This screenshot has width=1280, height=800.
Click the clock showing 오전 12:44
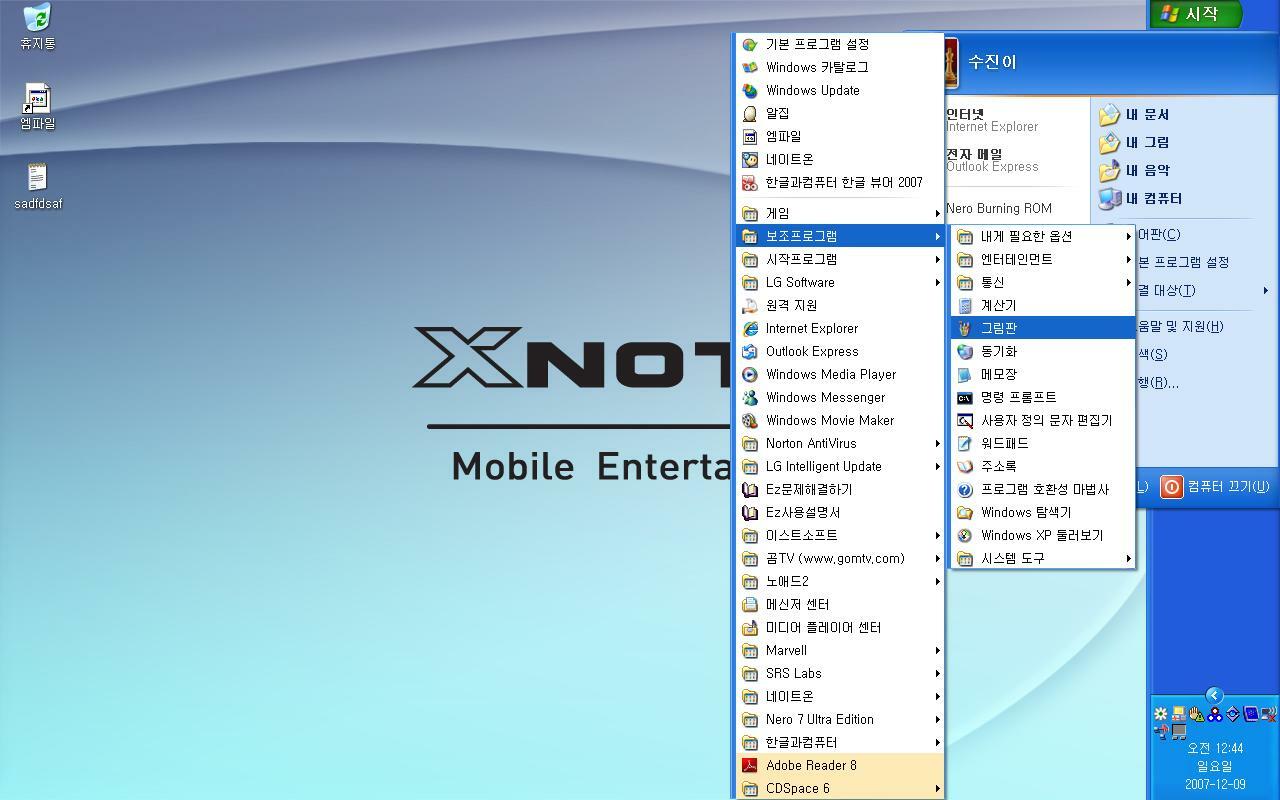[1214, 748]
